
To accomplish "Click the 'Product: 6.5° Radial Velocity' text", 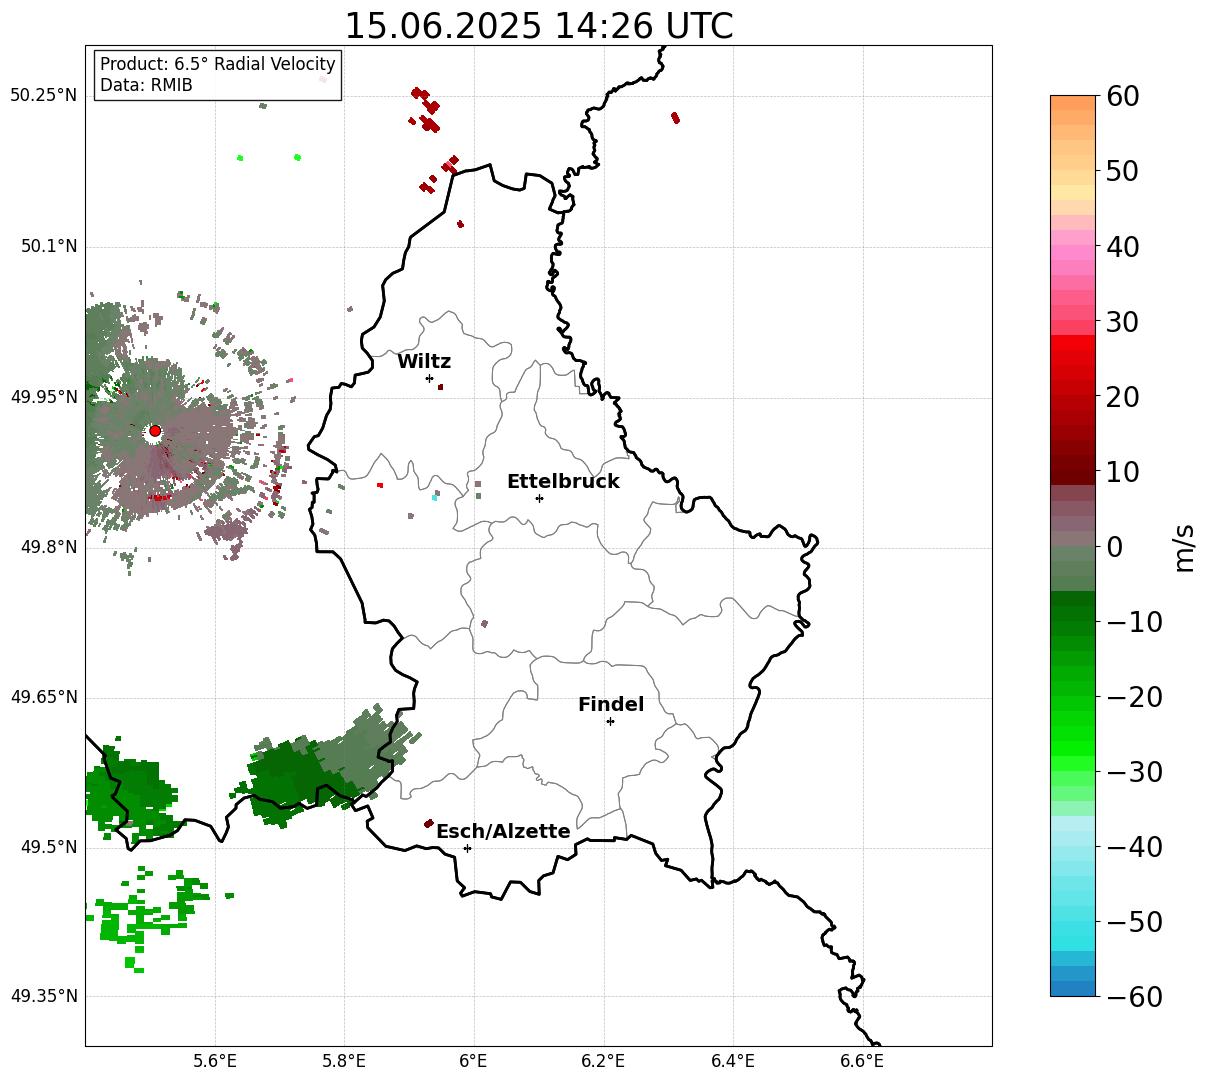I will [x=218, y=64].
